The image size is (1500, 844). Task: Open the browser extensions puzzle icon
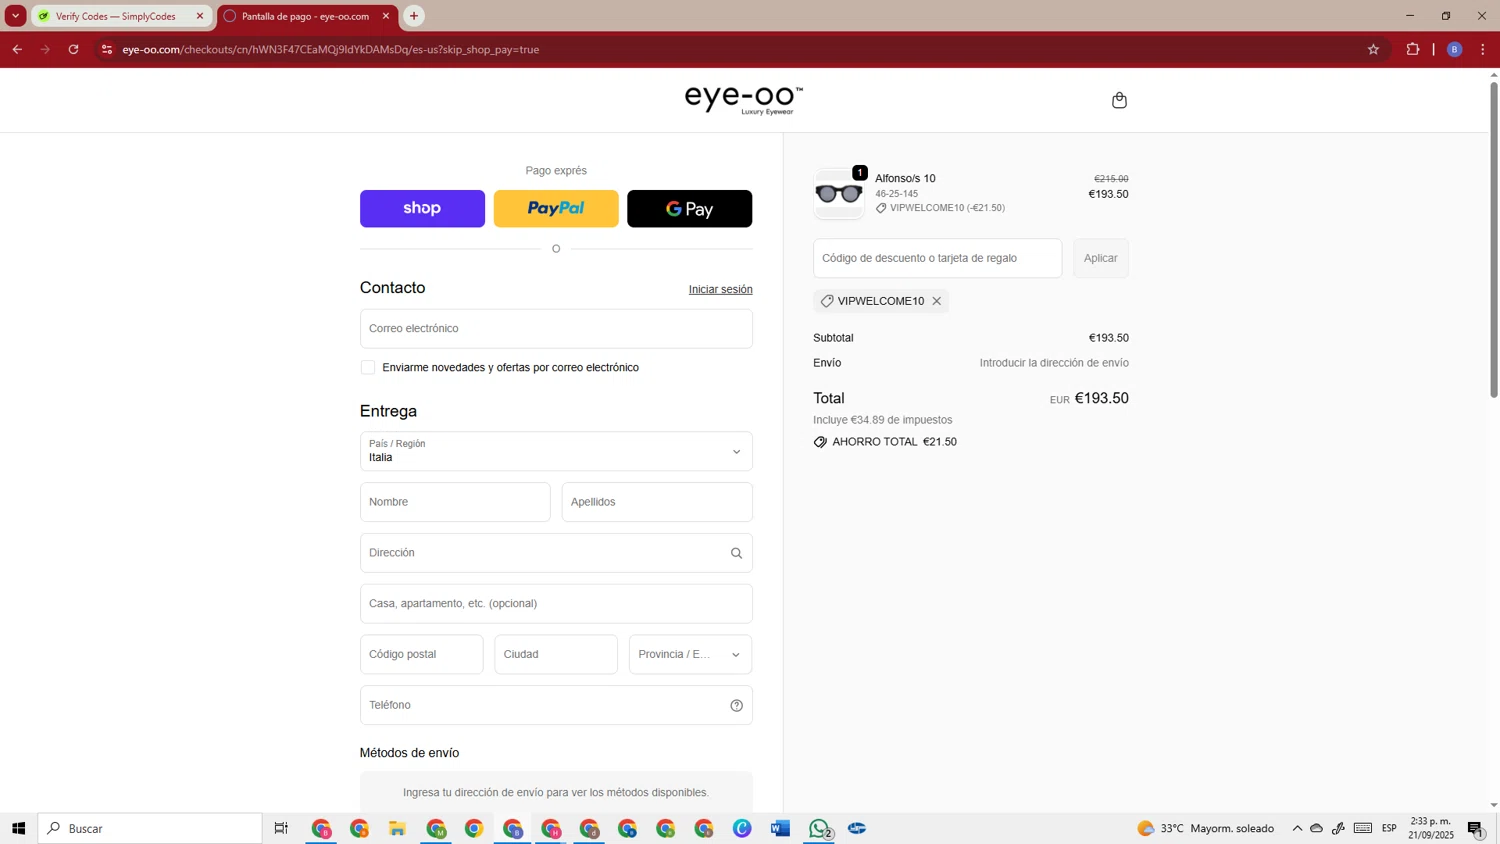pos(1412,49)
